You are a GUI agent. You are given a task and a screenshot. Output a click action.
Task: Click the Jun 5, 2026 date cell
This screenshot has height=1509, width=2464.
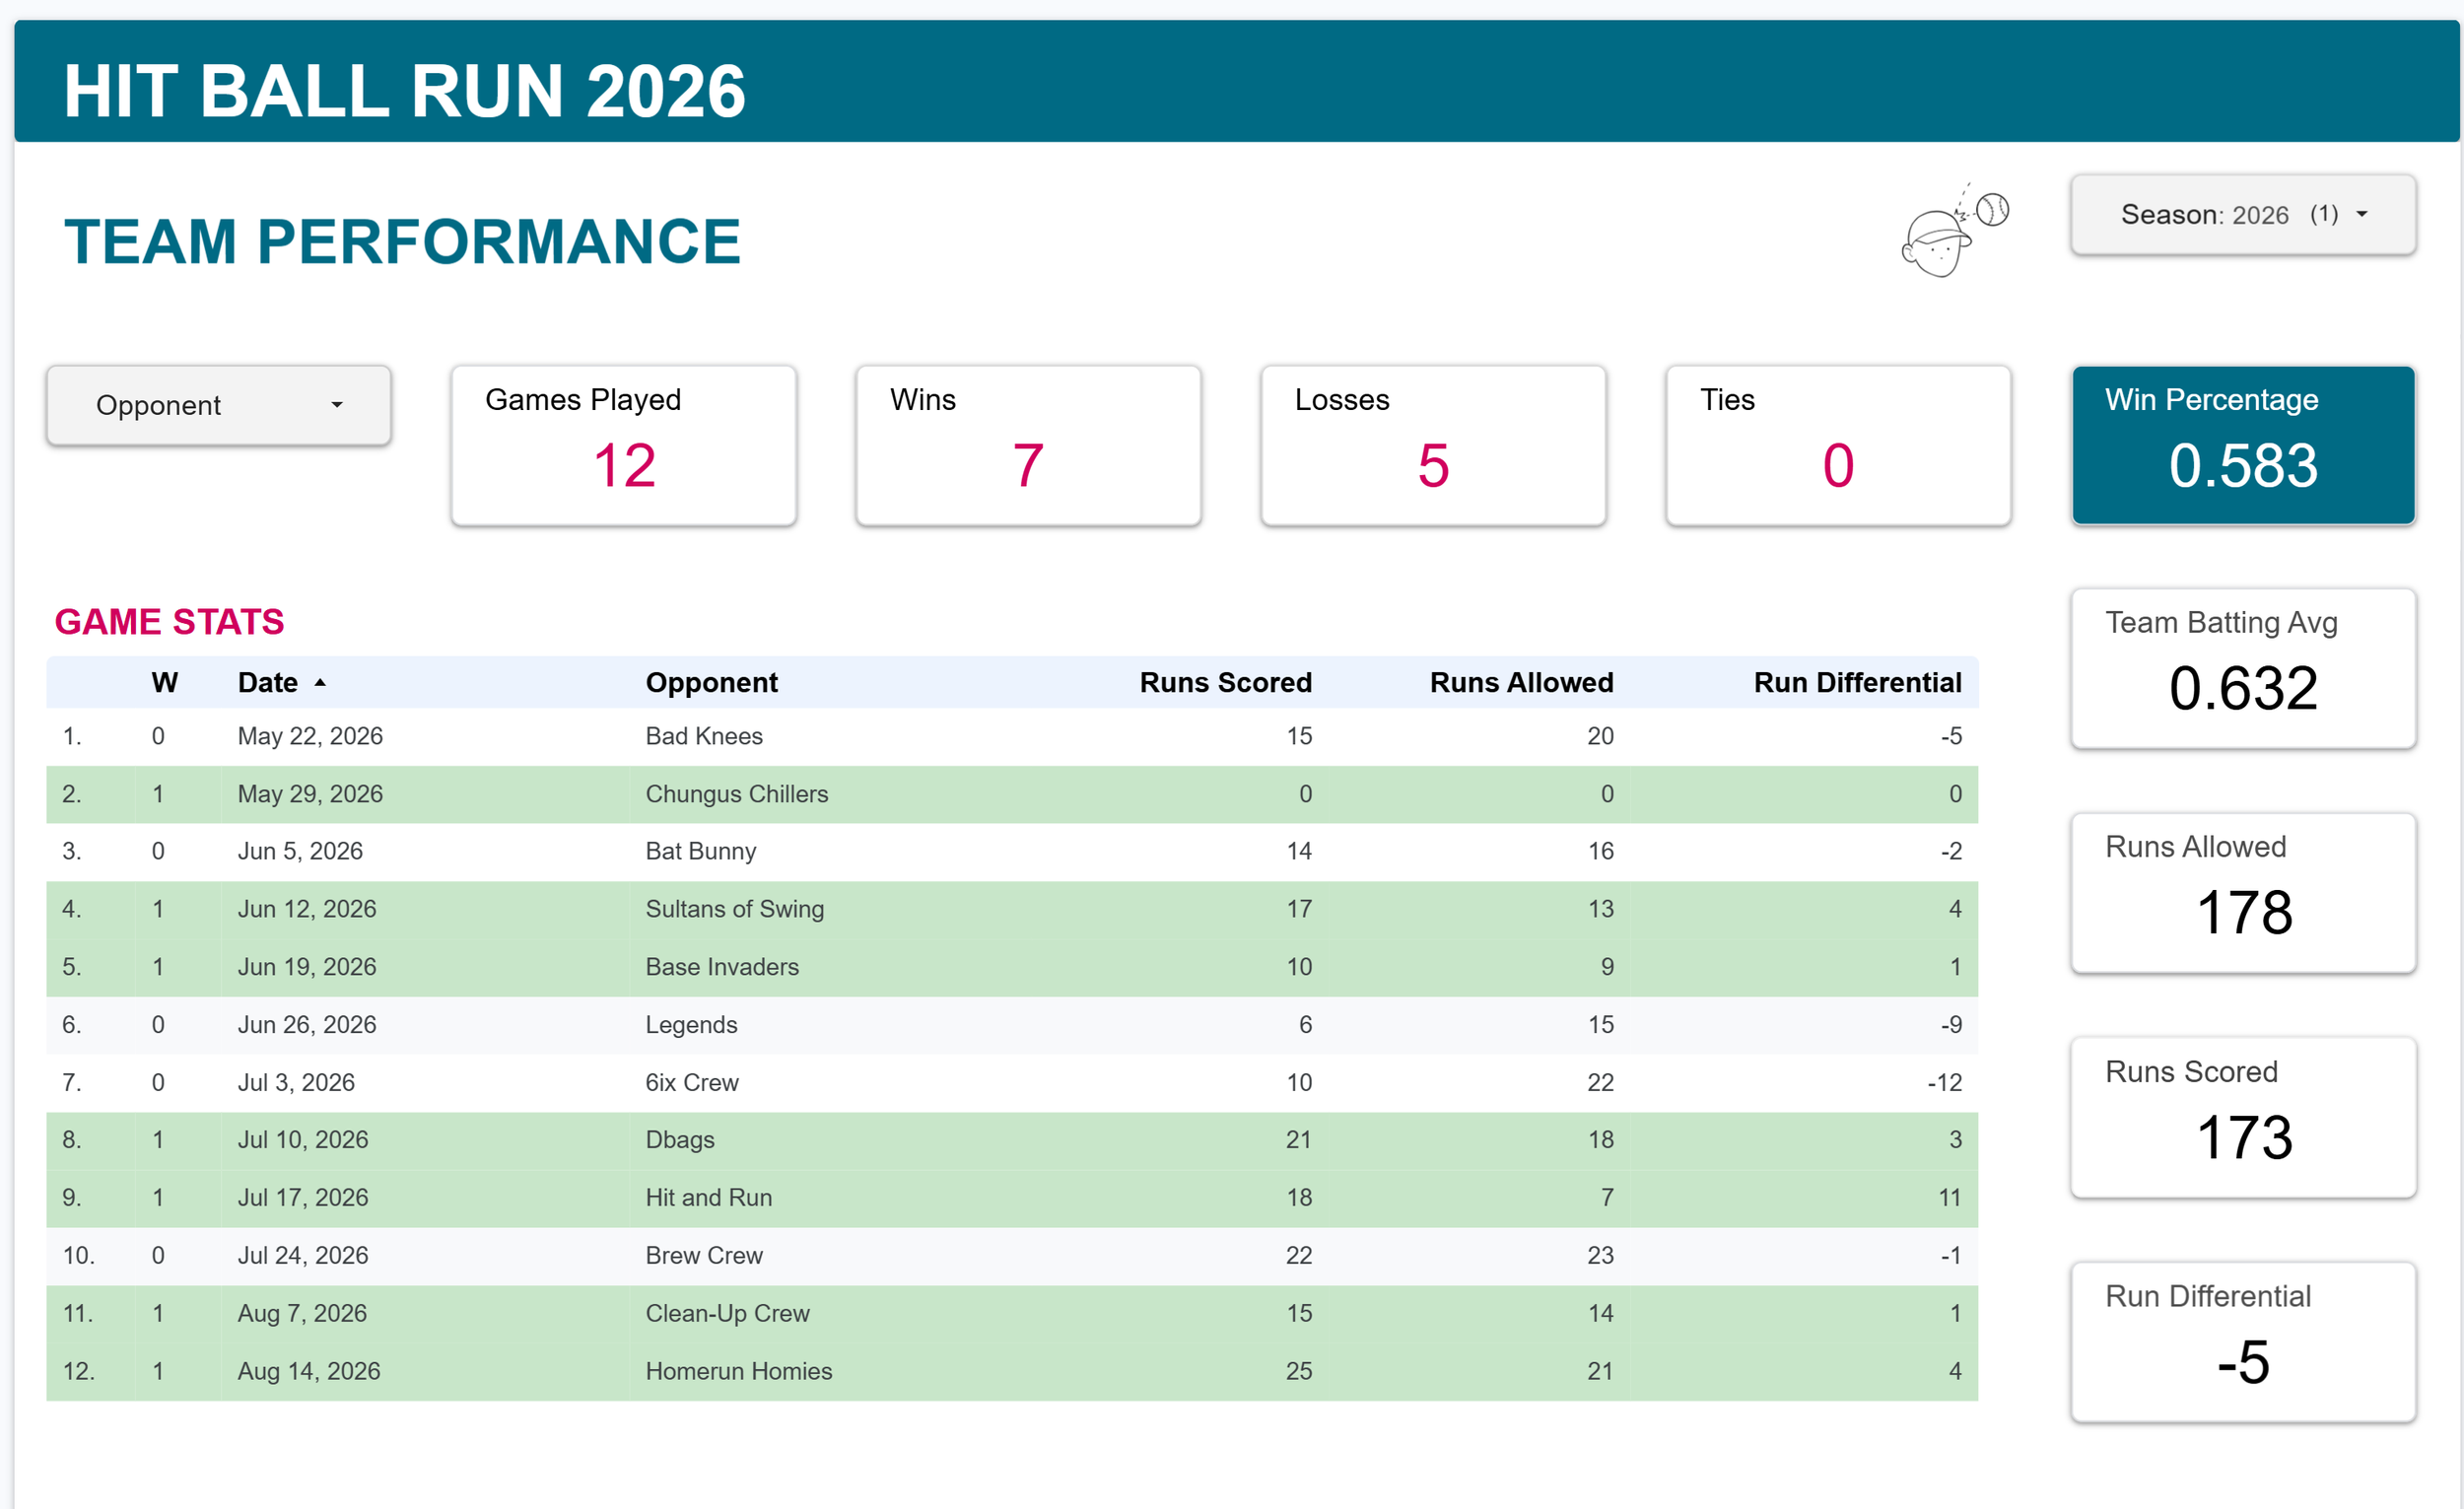(x=300, y=851)
